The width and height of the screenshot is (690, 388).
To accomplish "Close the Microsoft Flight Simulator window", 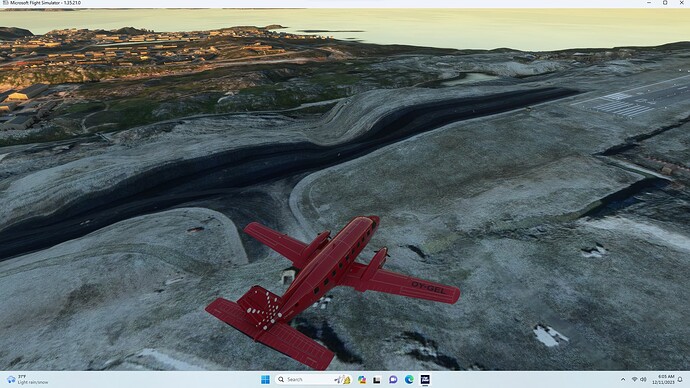I will (x=681, y=3).
